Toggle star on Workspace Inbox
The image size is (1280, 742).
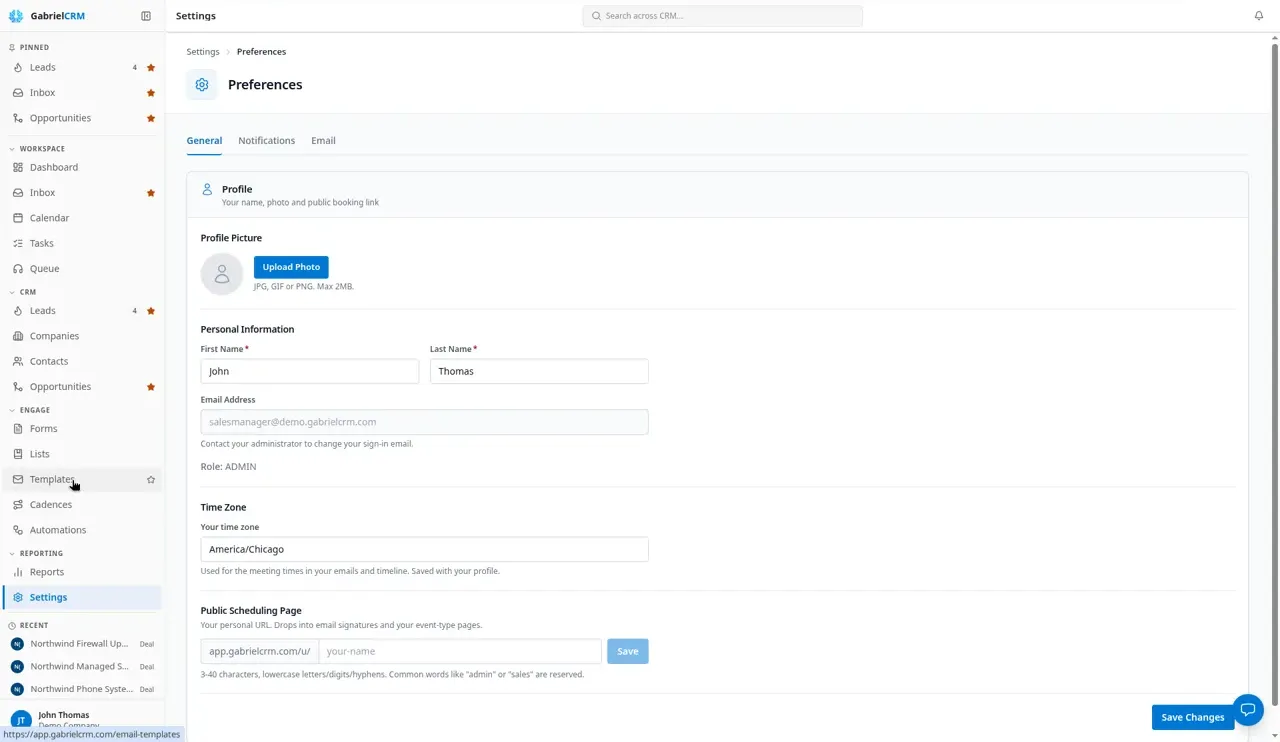(151, 193)
